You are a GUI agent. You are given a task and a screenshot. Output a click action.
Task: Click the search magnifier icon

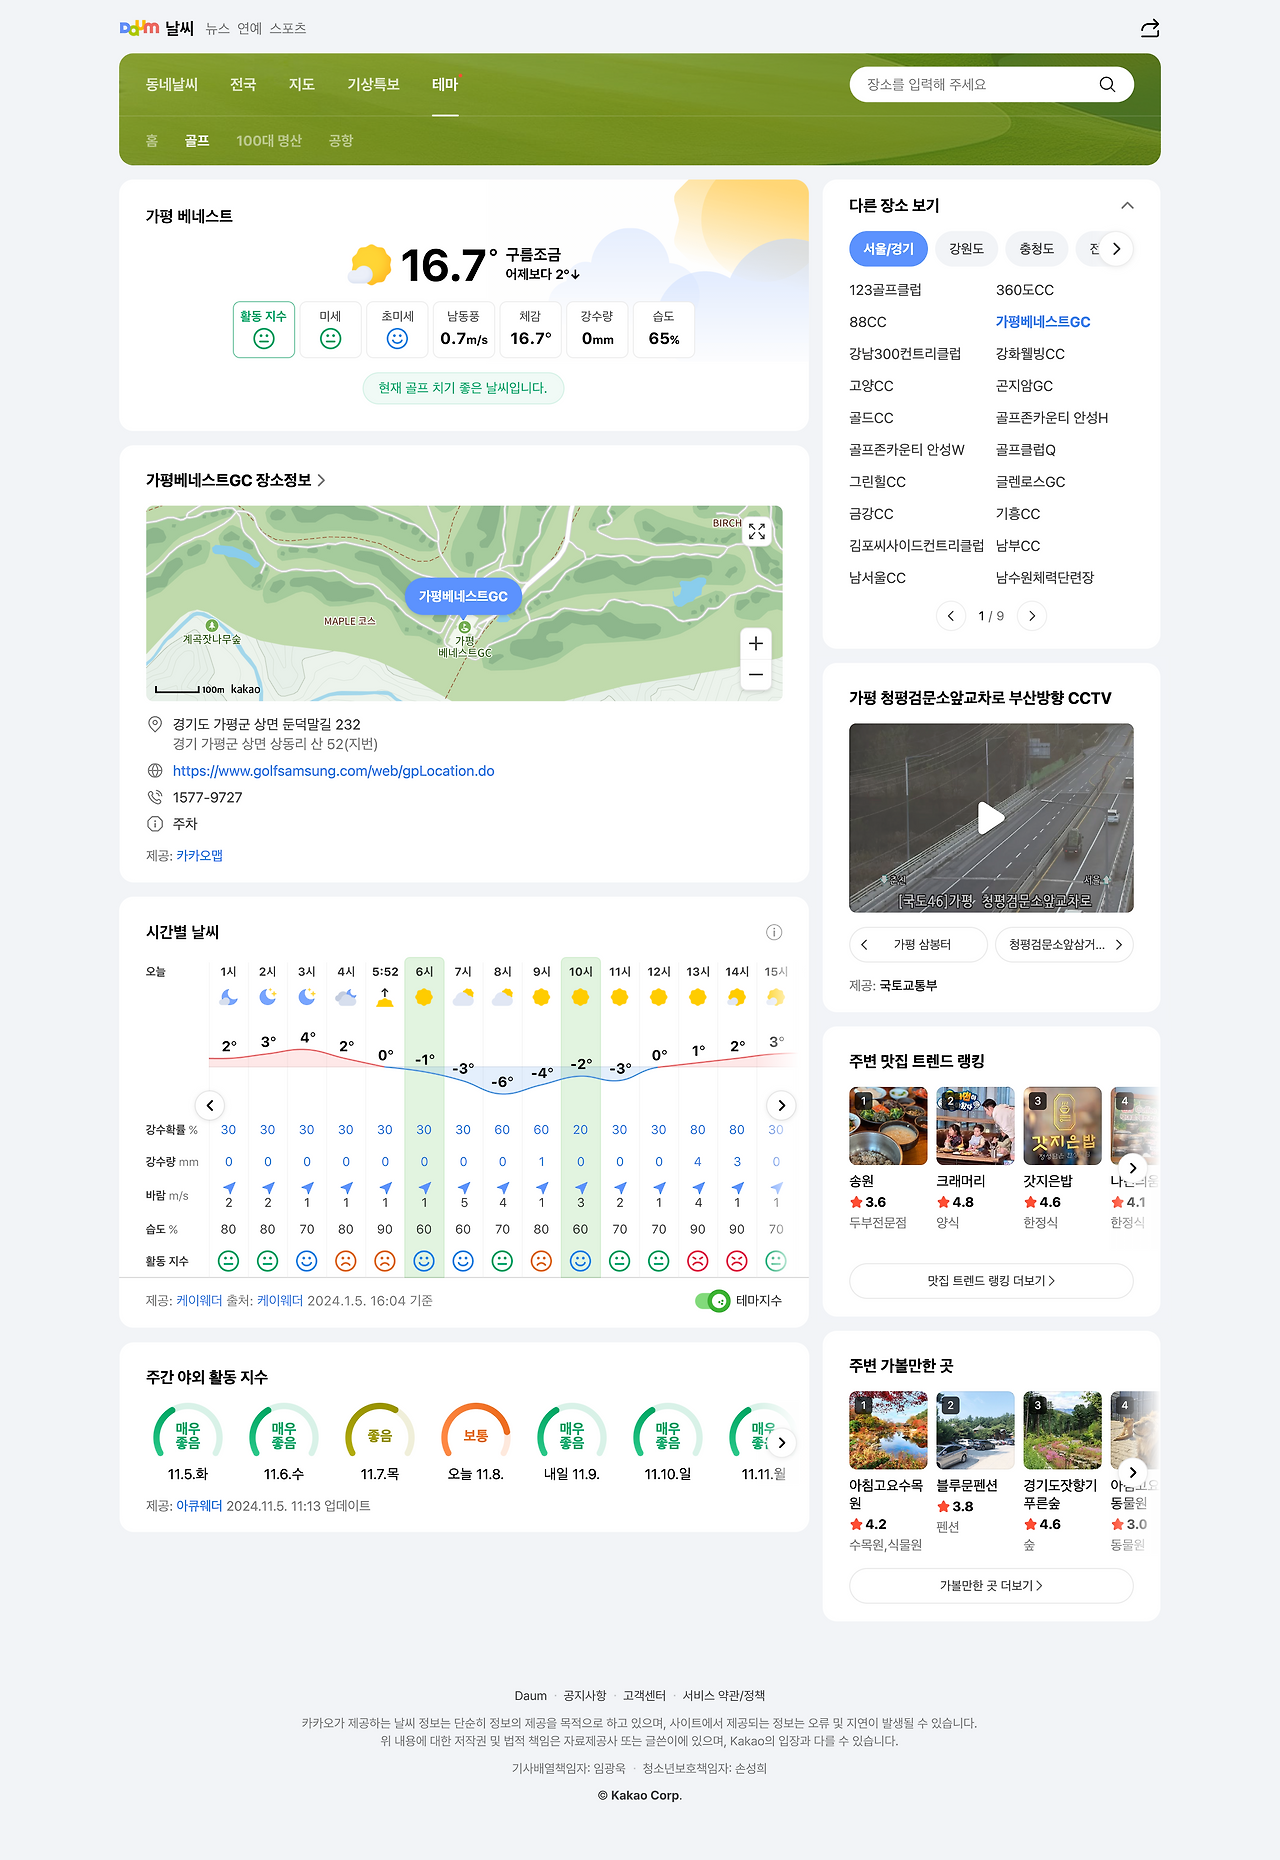point(1107,84)
